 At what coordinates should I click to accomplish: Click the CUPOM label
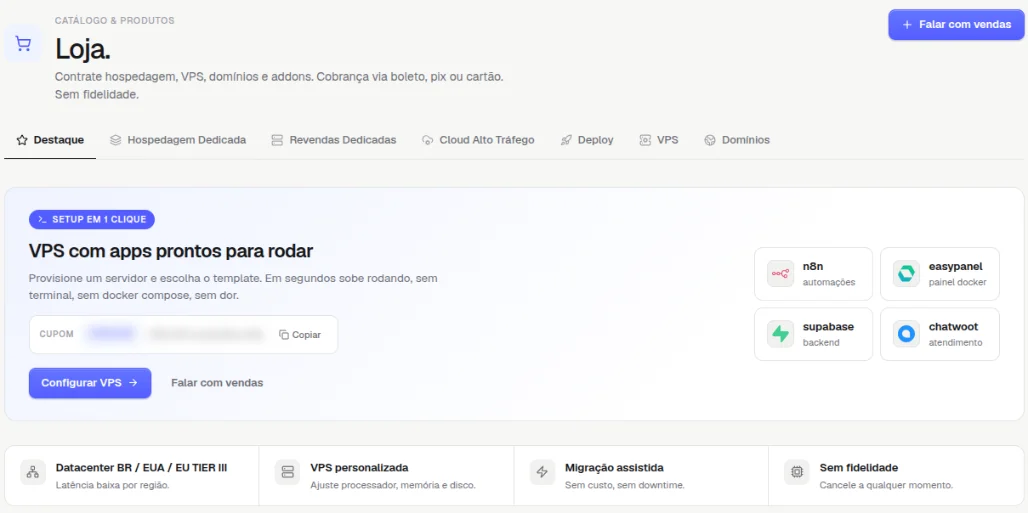click(x=56, y=335)
